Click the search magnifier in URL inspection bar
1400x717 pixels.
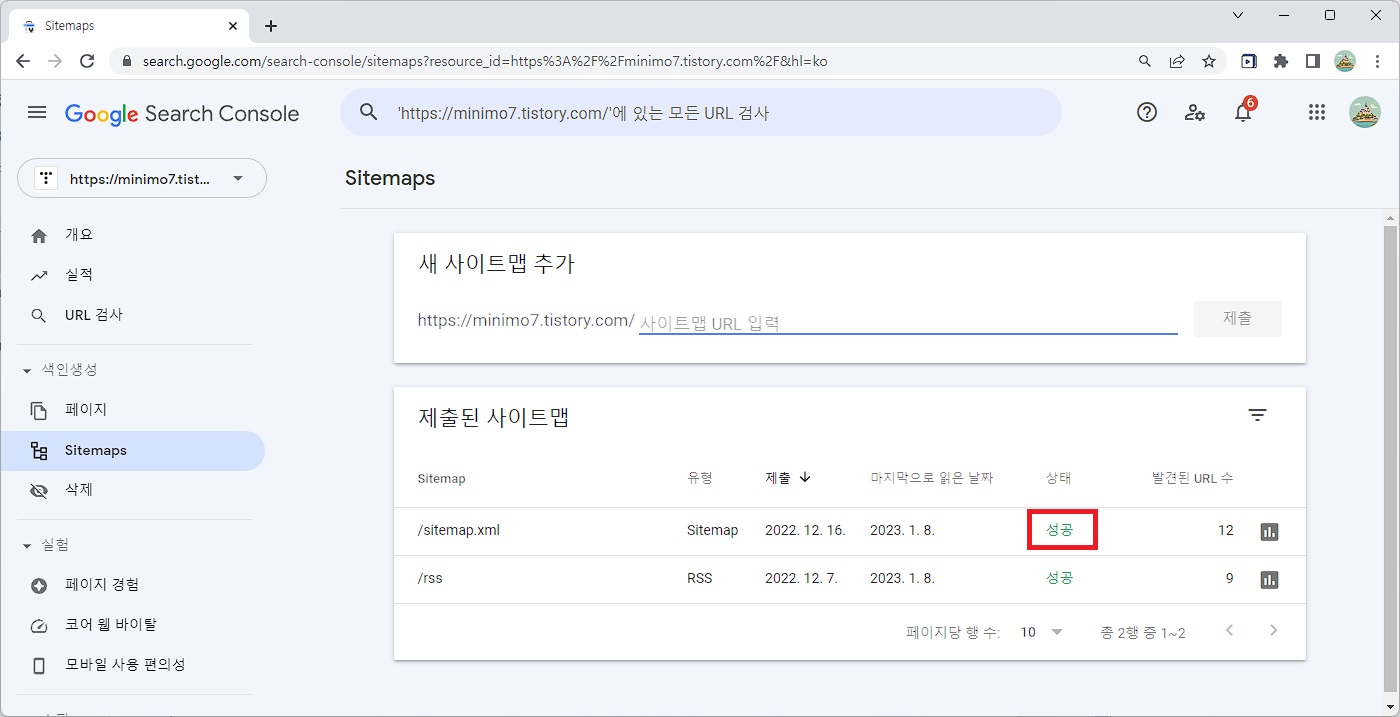369,113
